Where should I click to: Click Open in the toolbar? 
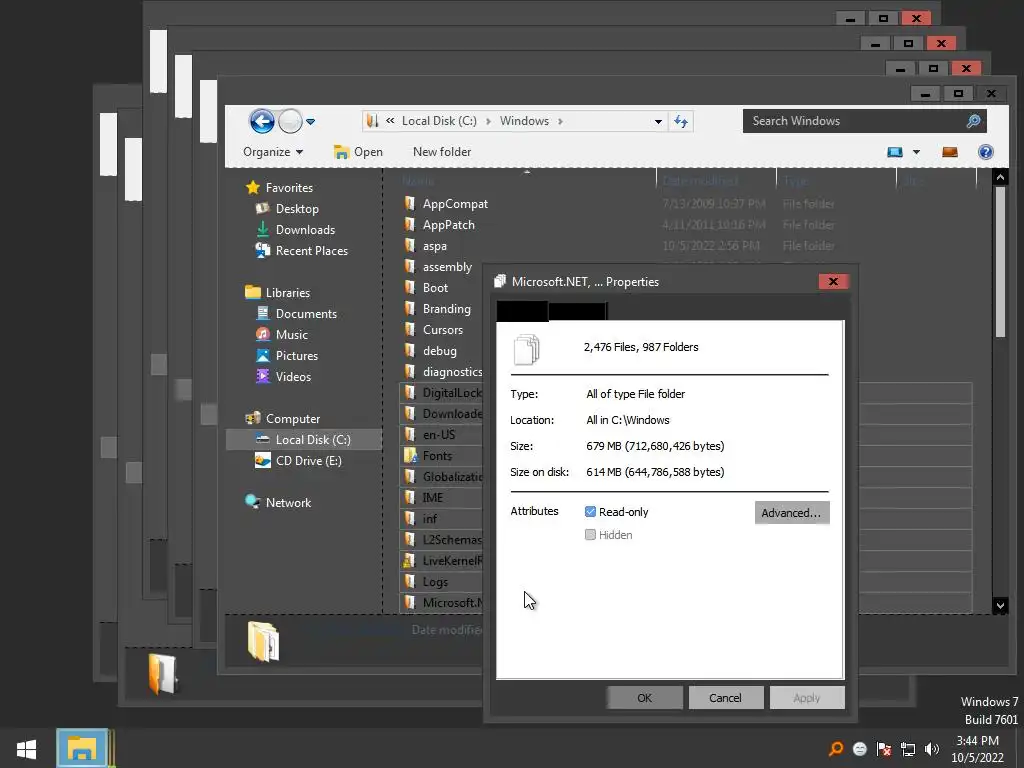coord(358,152)
